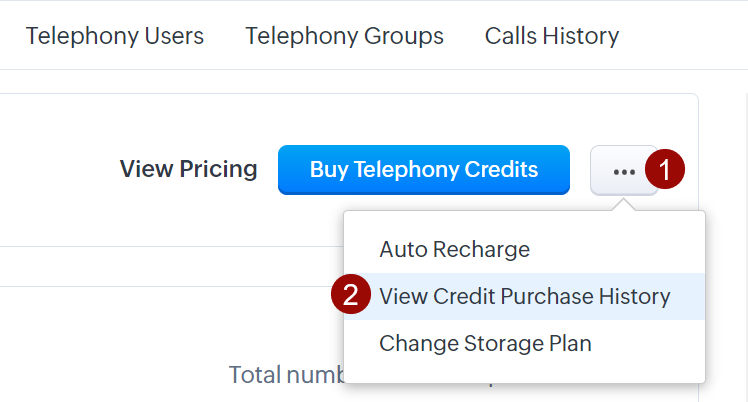748x402 pixels.
Task: Select Change Storage Plan menu option
Action: (x=485, y=344)
